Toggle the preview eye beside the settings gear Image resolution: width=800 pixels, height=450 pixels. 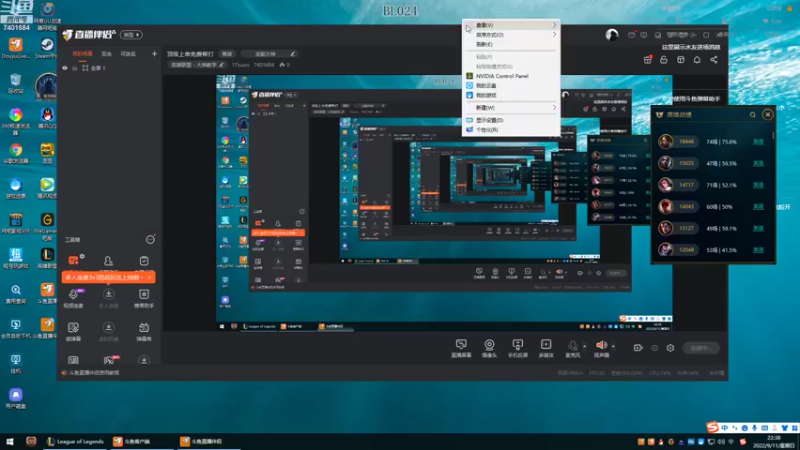pyautogui.click(x=654, y=348)
